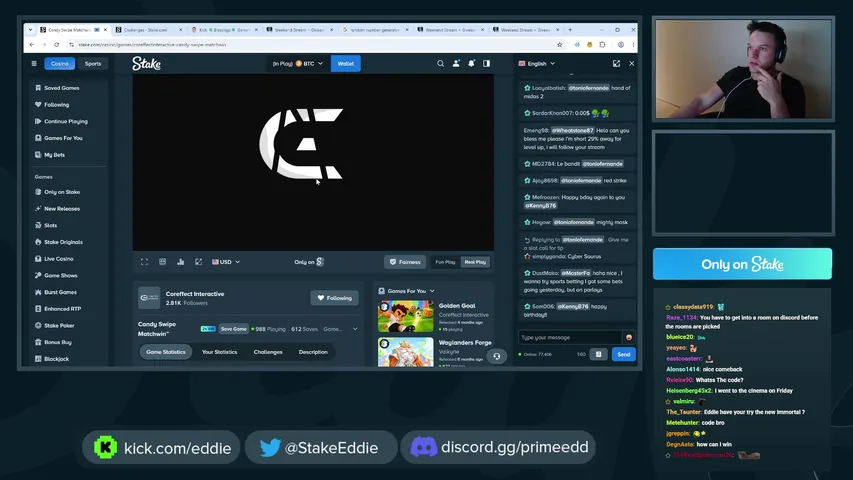The width and height of the screenshot is (853, 480).
Task: Open live stats chart icon
Action: click(181, 262)
